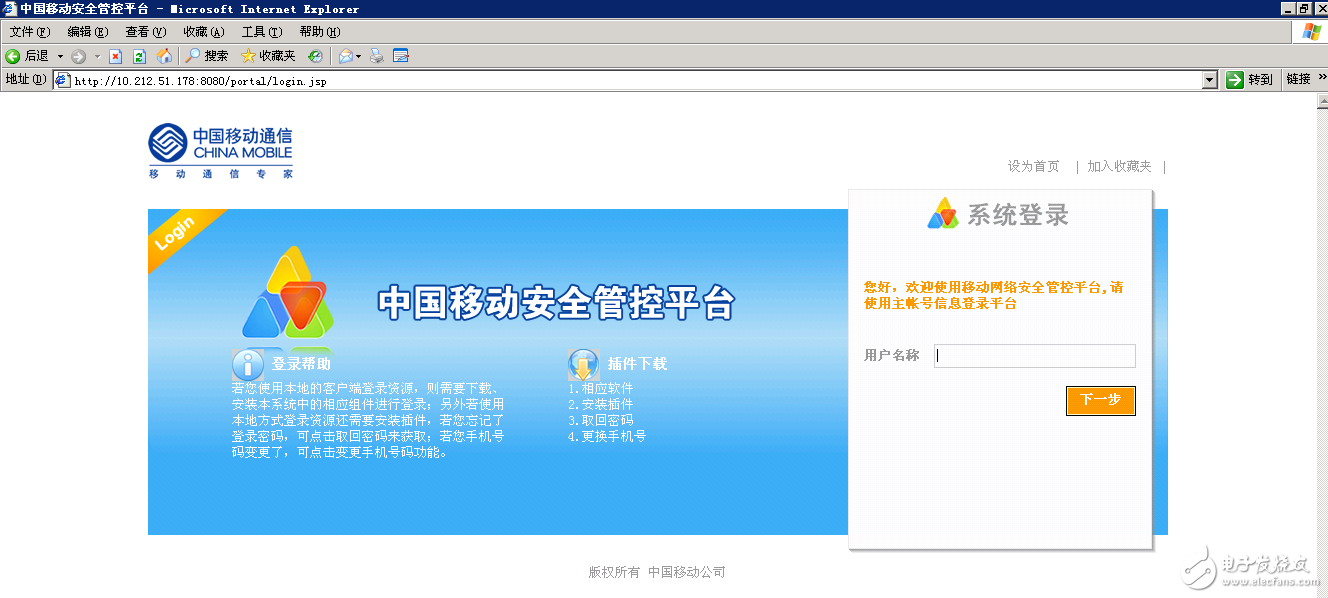Click inside the 用户名称 username field
The width and height of the screenshot is (1328, 598).
pyautogui.click(x=1034, y=355)
